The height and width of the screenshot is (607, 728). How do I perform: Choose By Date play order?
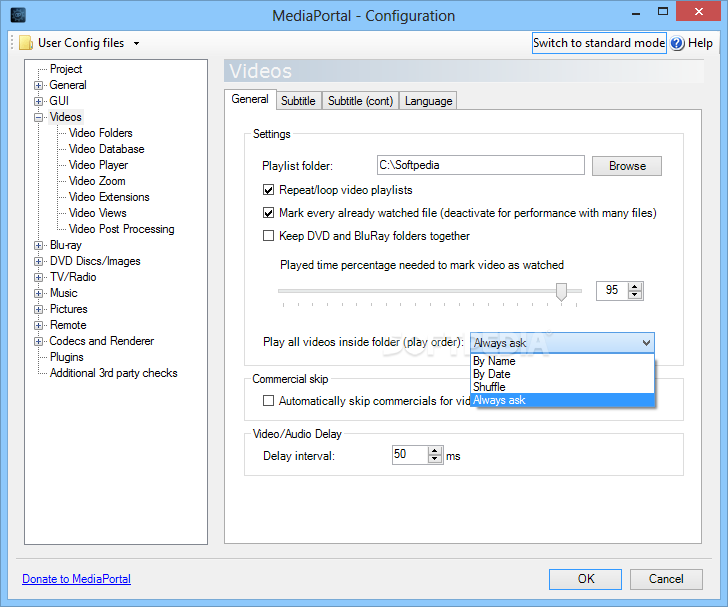(562, 374)
